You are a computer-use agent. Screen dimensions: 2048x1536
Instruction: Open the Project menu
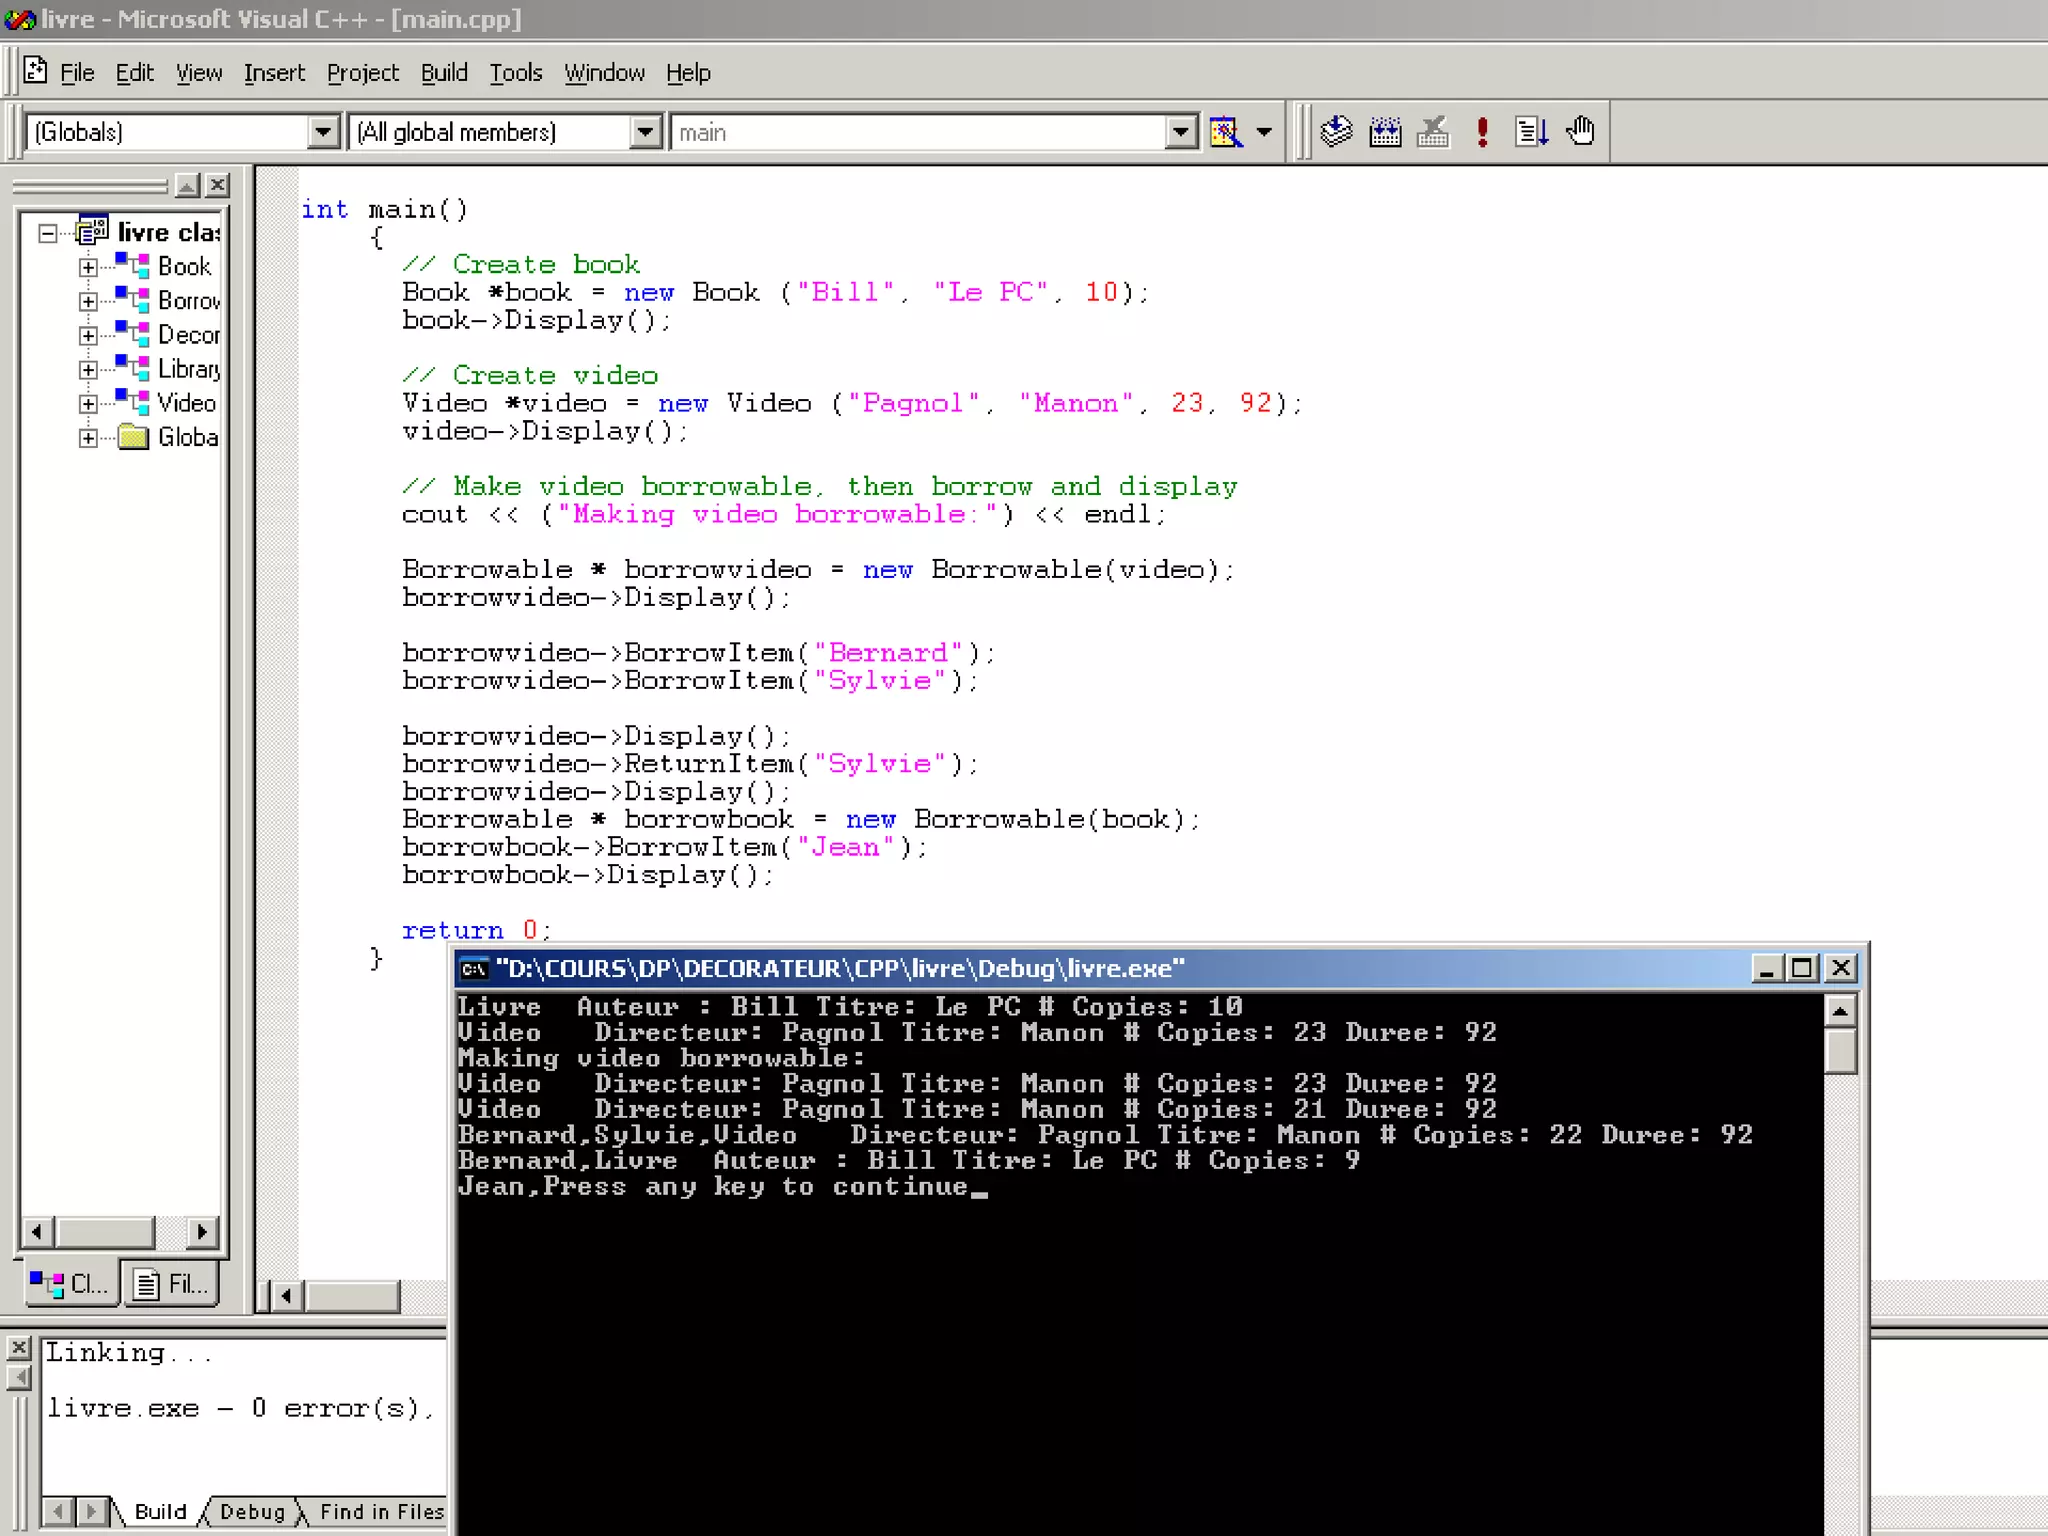362,73
